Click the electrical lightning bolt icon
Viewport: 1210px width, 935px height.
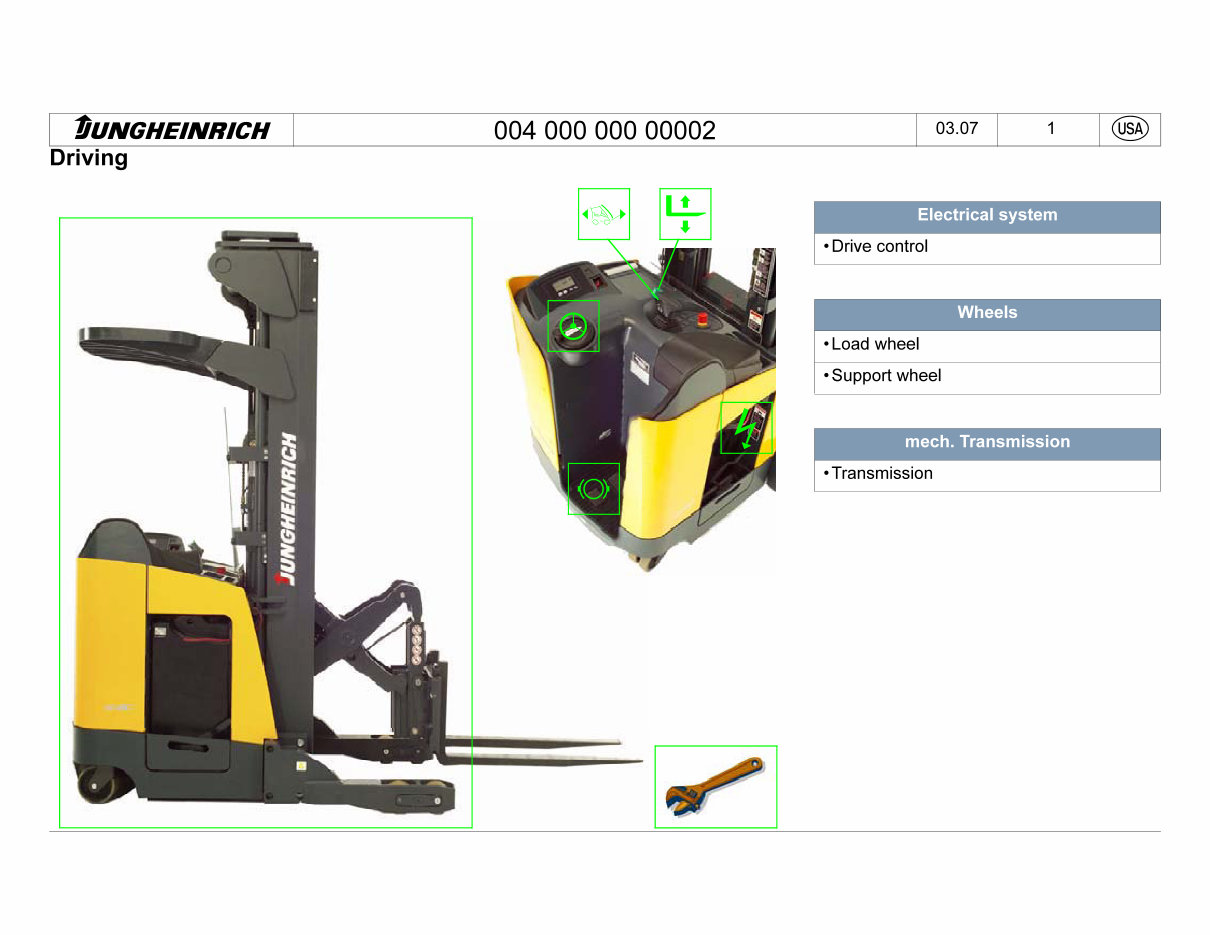pyautogui.click(x=745, y=425)
